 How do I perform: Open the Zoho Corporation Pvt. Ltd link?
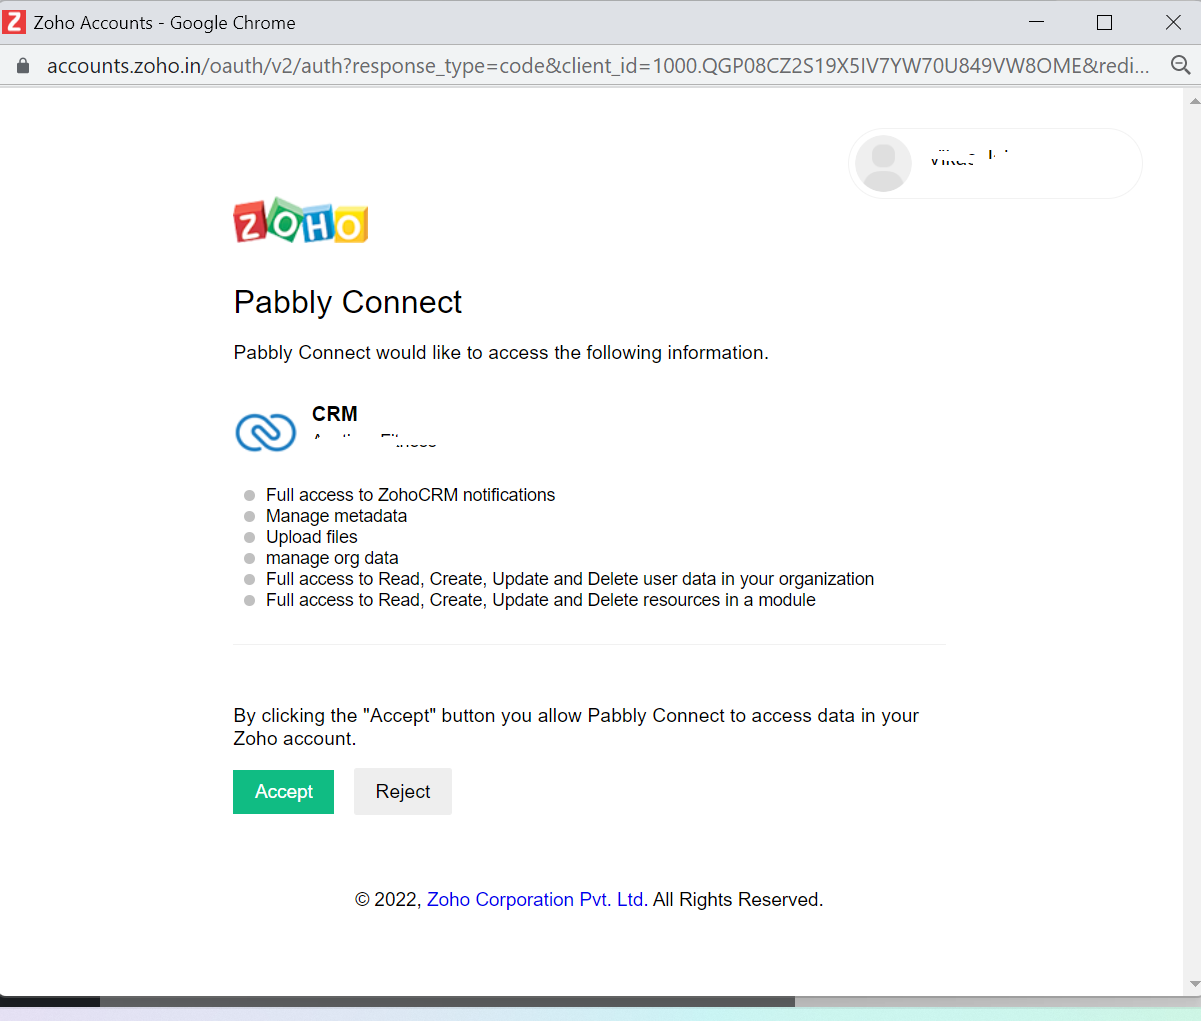pyautogui.click(x=535, y=899)
